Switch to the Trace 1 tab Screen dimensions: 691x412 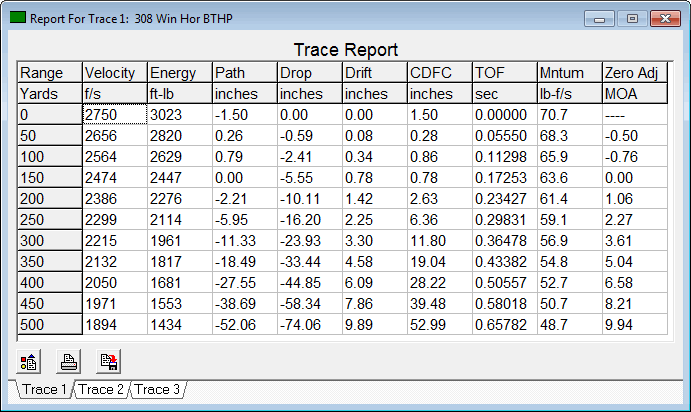[x=44, y=390]
